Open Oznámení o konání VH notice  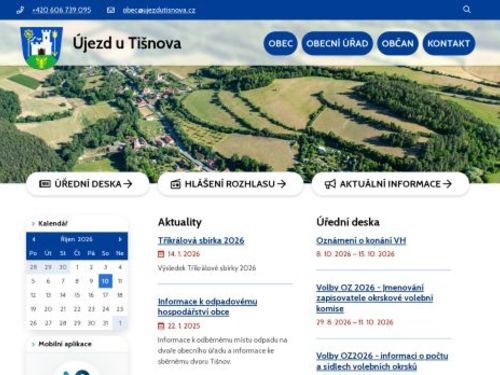(361, 241)
